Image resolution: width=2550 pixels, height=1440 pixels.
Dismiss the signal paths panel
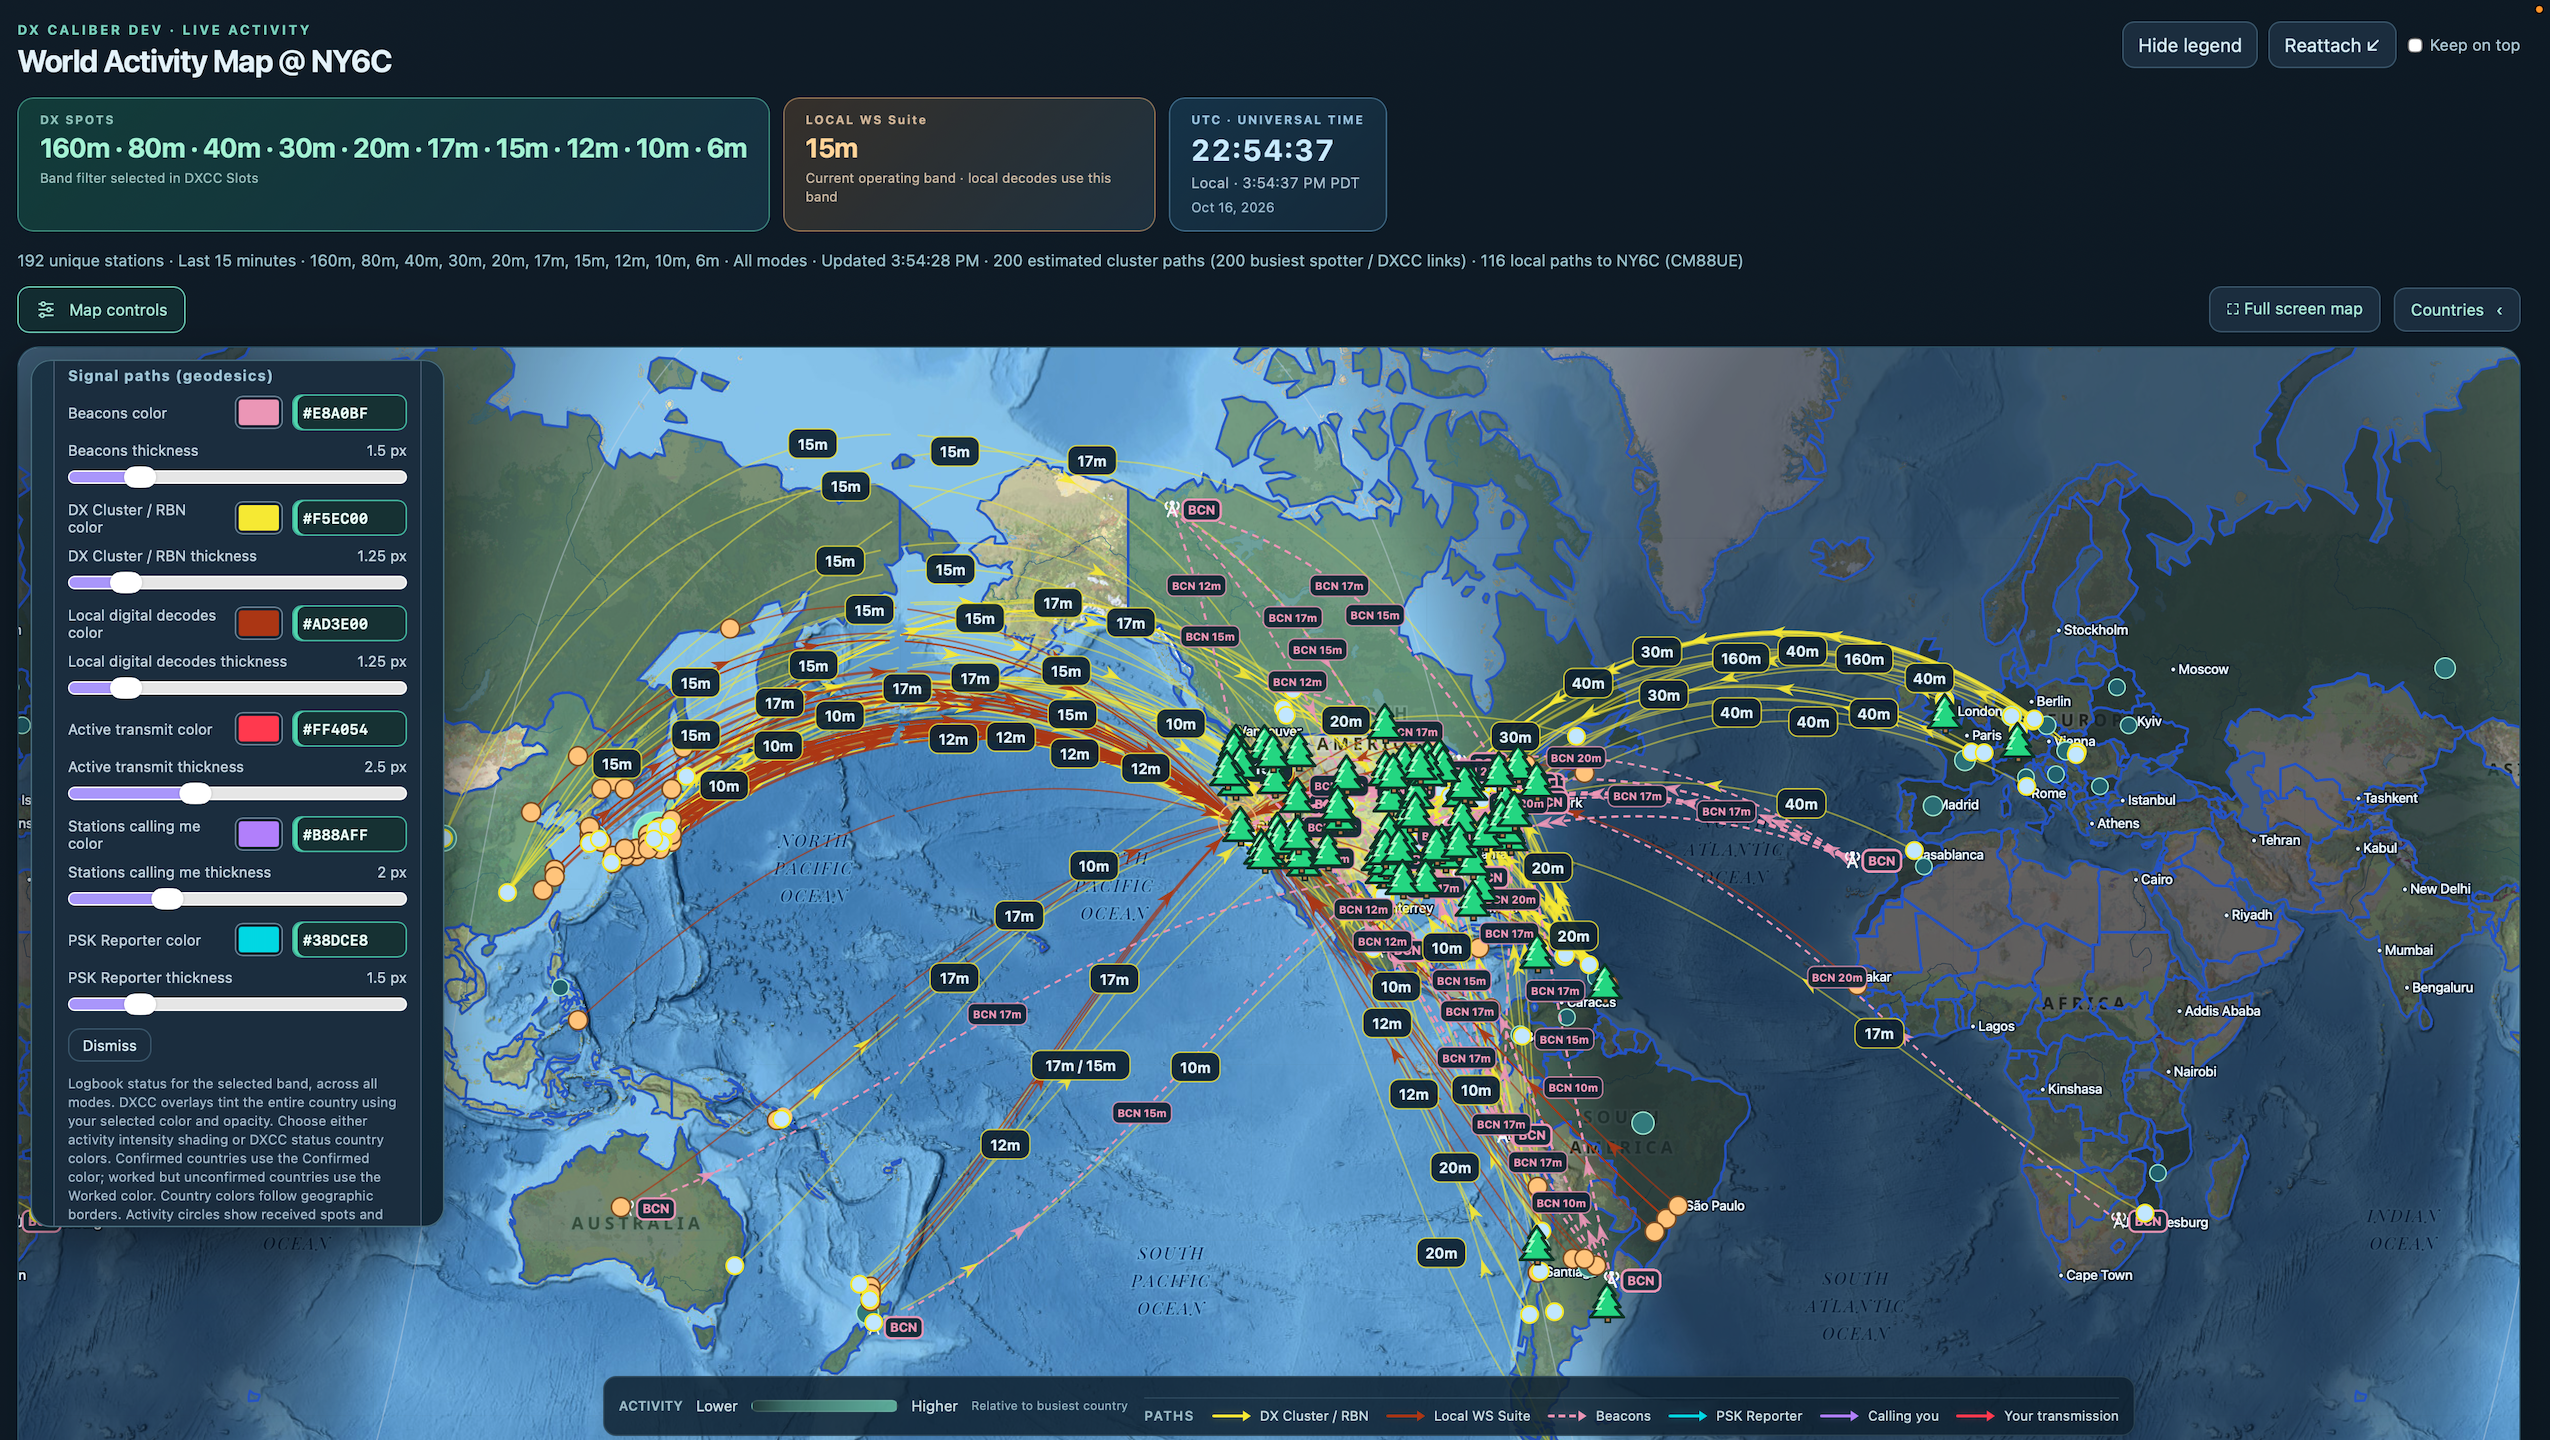[109, 1045]
